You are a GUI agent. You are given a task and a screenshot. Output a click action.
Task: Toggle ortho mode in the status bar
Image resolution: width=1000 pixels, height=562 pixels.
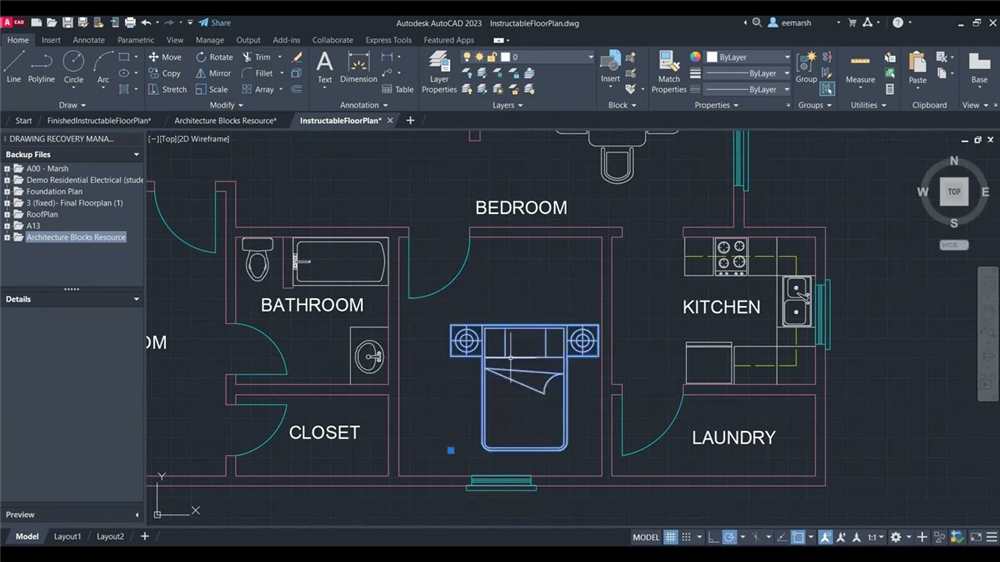tap(712, 537)
